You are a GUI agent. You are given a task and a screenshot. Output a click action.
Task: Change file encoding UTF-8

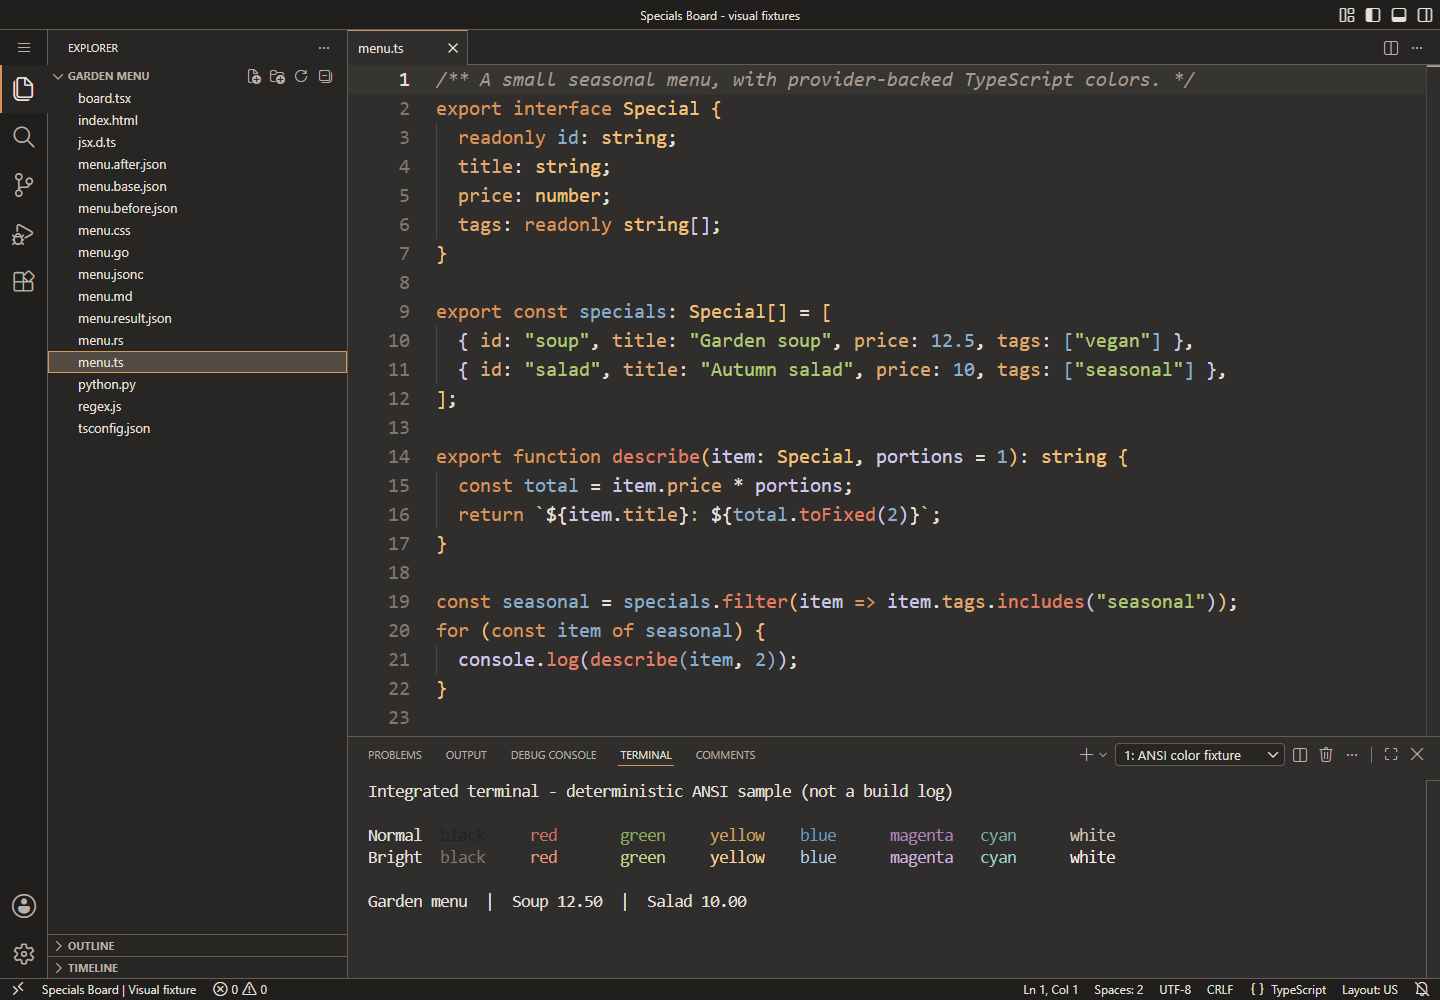(1175, 989)
